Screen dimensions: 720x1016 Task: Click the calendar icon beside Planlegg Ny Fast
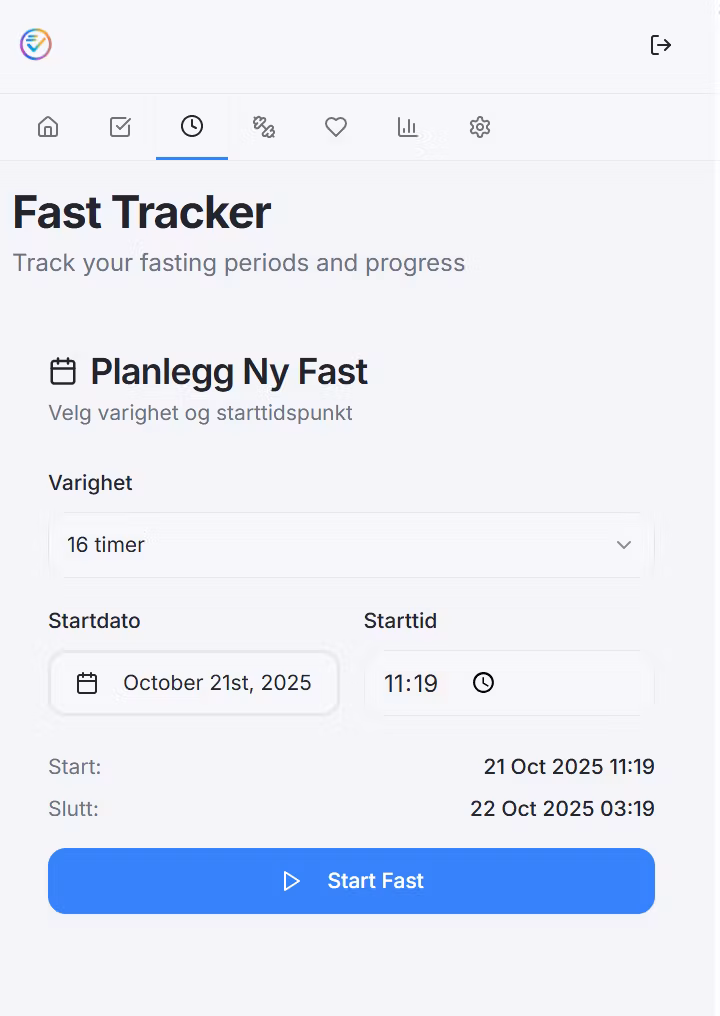point(63,372)
